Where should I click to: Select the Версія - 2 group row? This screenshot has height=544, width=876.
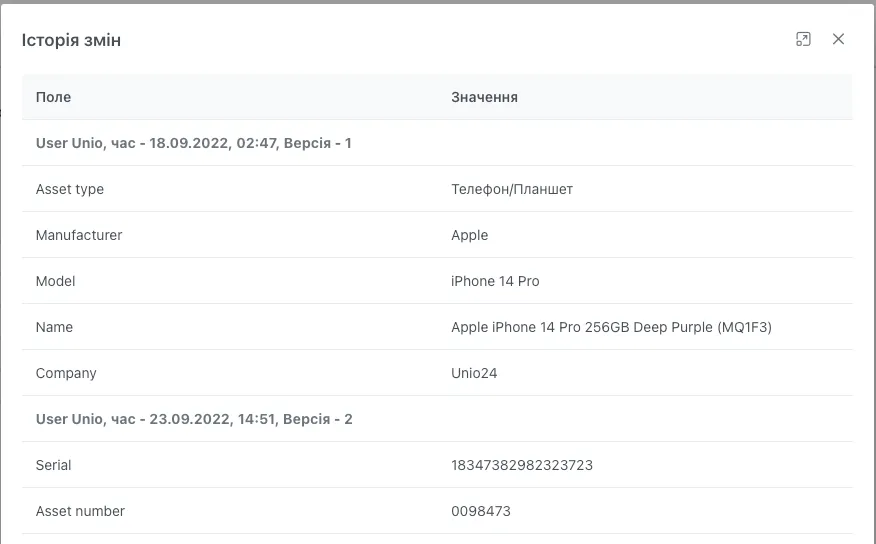[x=194, y=419]
